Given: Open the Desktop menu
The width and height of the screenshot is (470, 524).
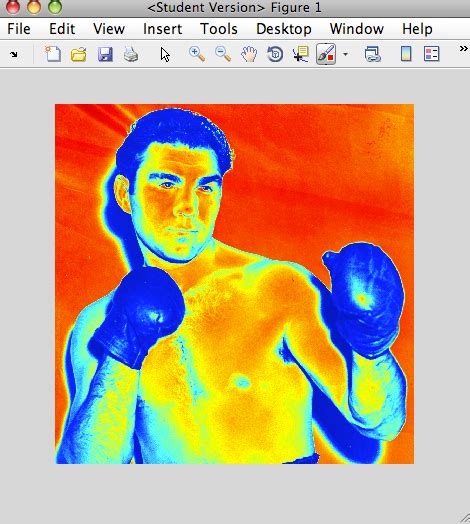Looking at the screenshot, I should pyautogui.click(x=284, y=29).
